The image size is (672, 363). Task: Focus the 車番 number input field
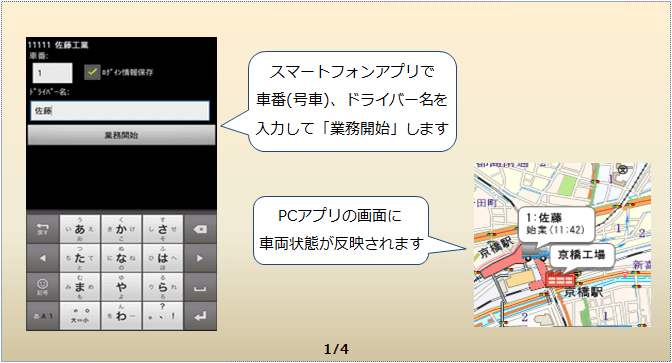coord(52,73)
